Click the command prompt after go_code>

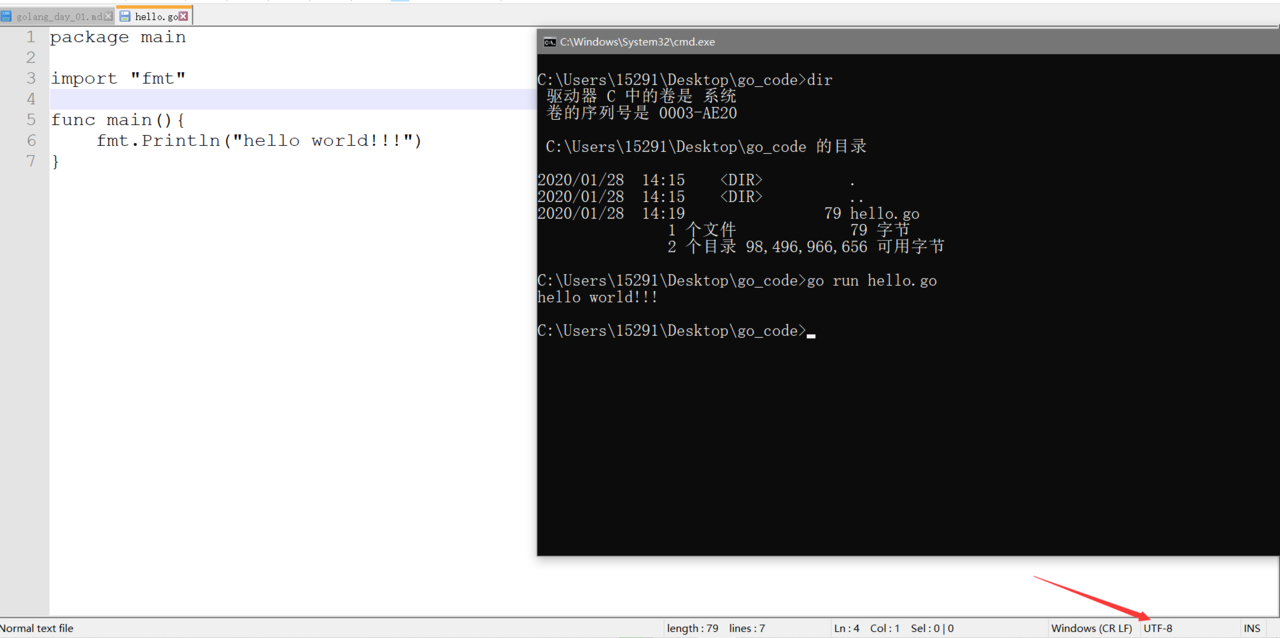point(811,331)
